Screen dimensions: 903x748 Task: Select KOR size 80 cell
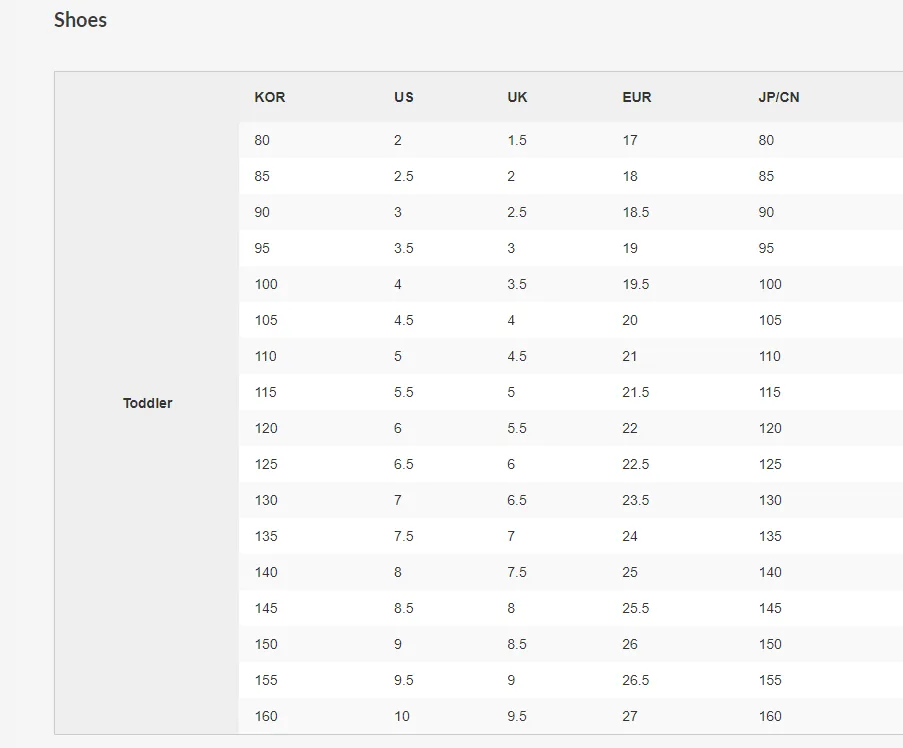262,141
